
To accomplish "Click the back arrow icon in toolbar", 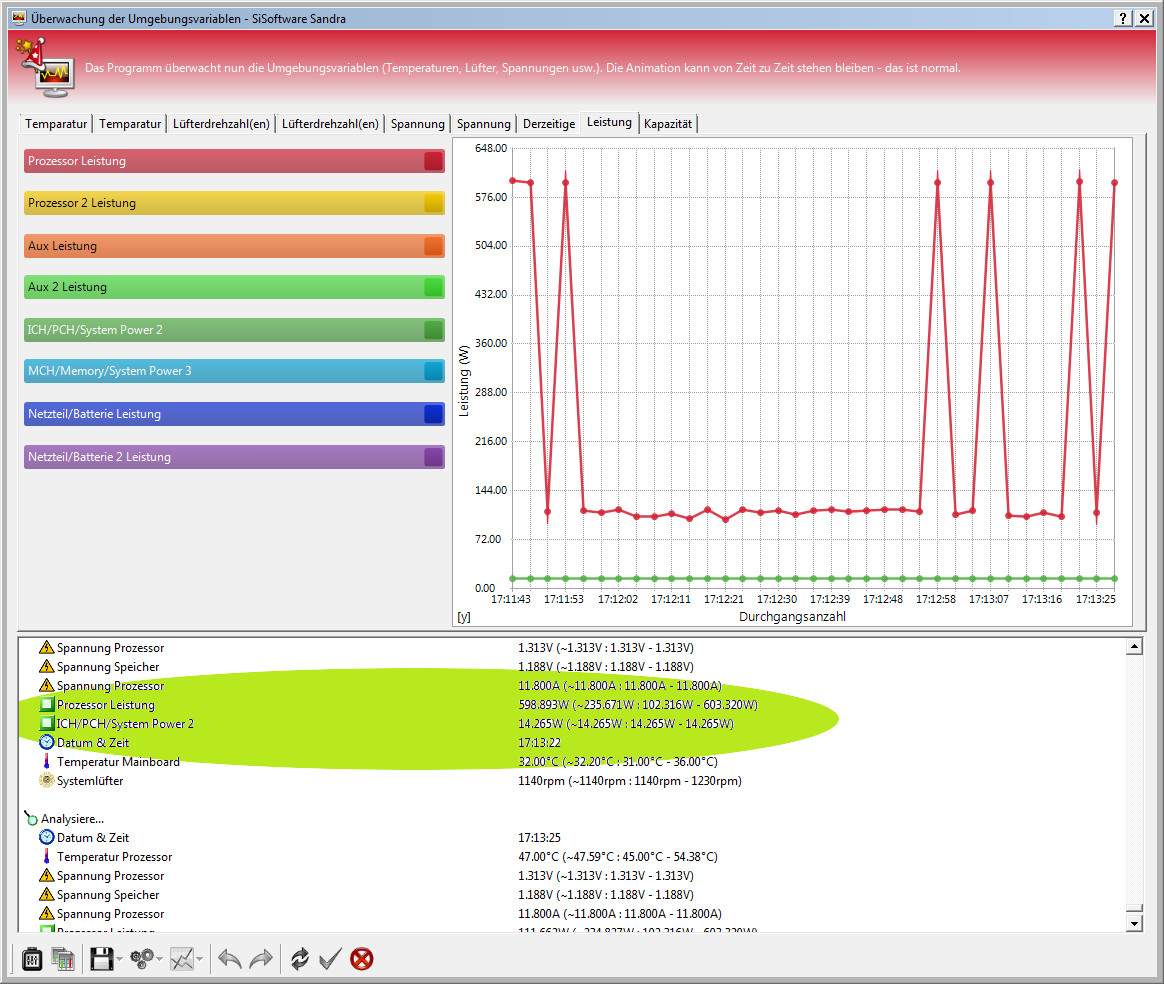I will point(230,959).
